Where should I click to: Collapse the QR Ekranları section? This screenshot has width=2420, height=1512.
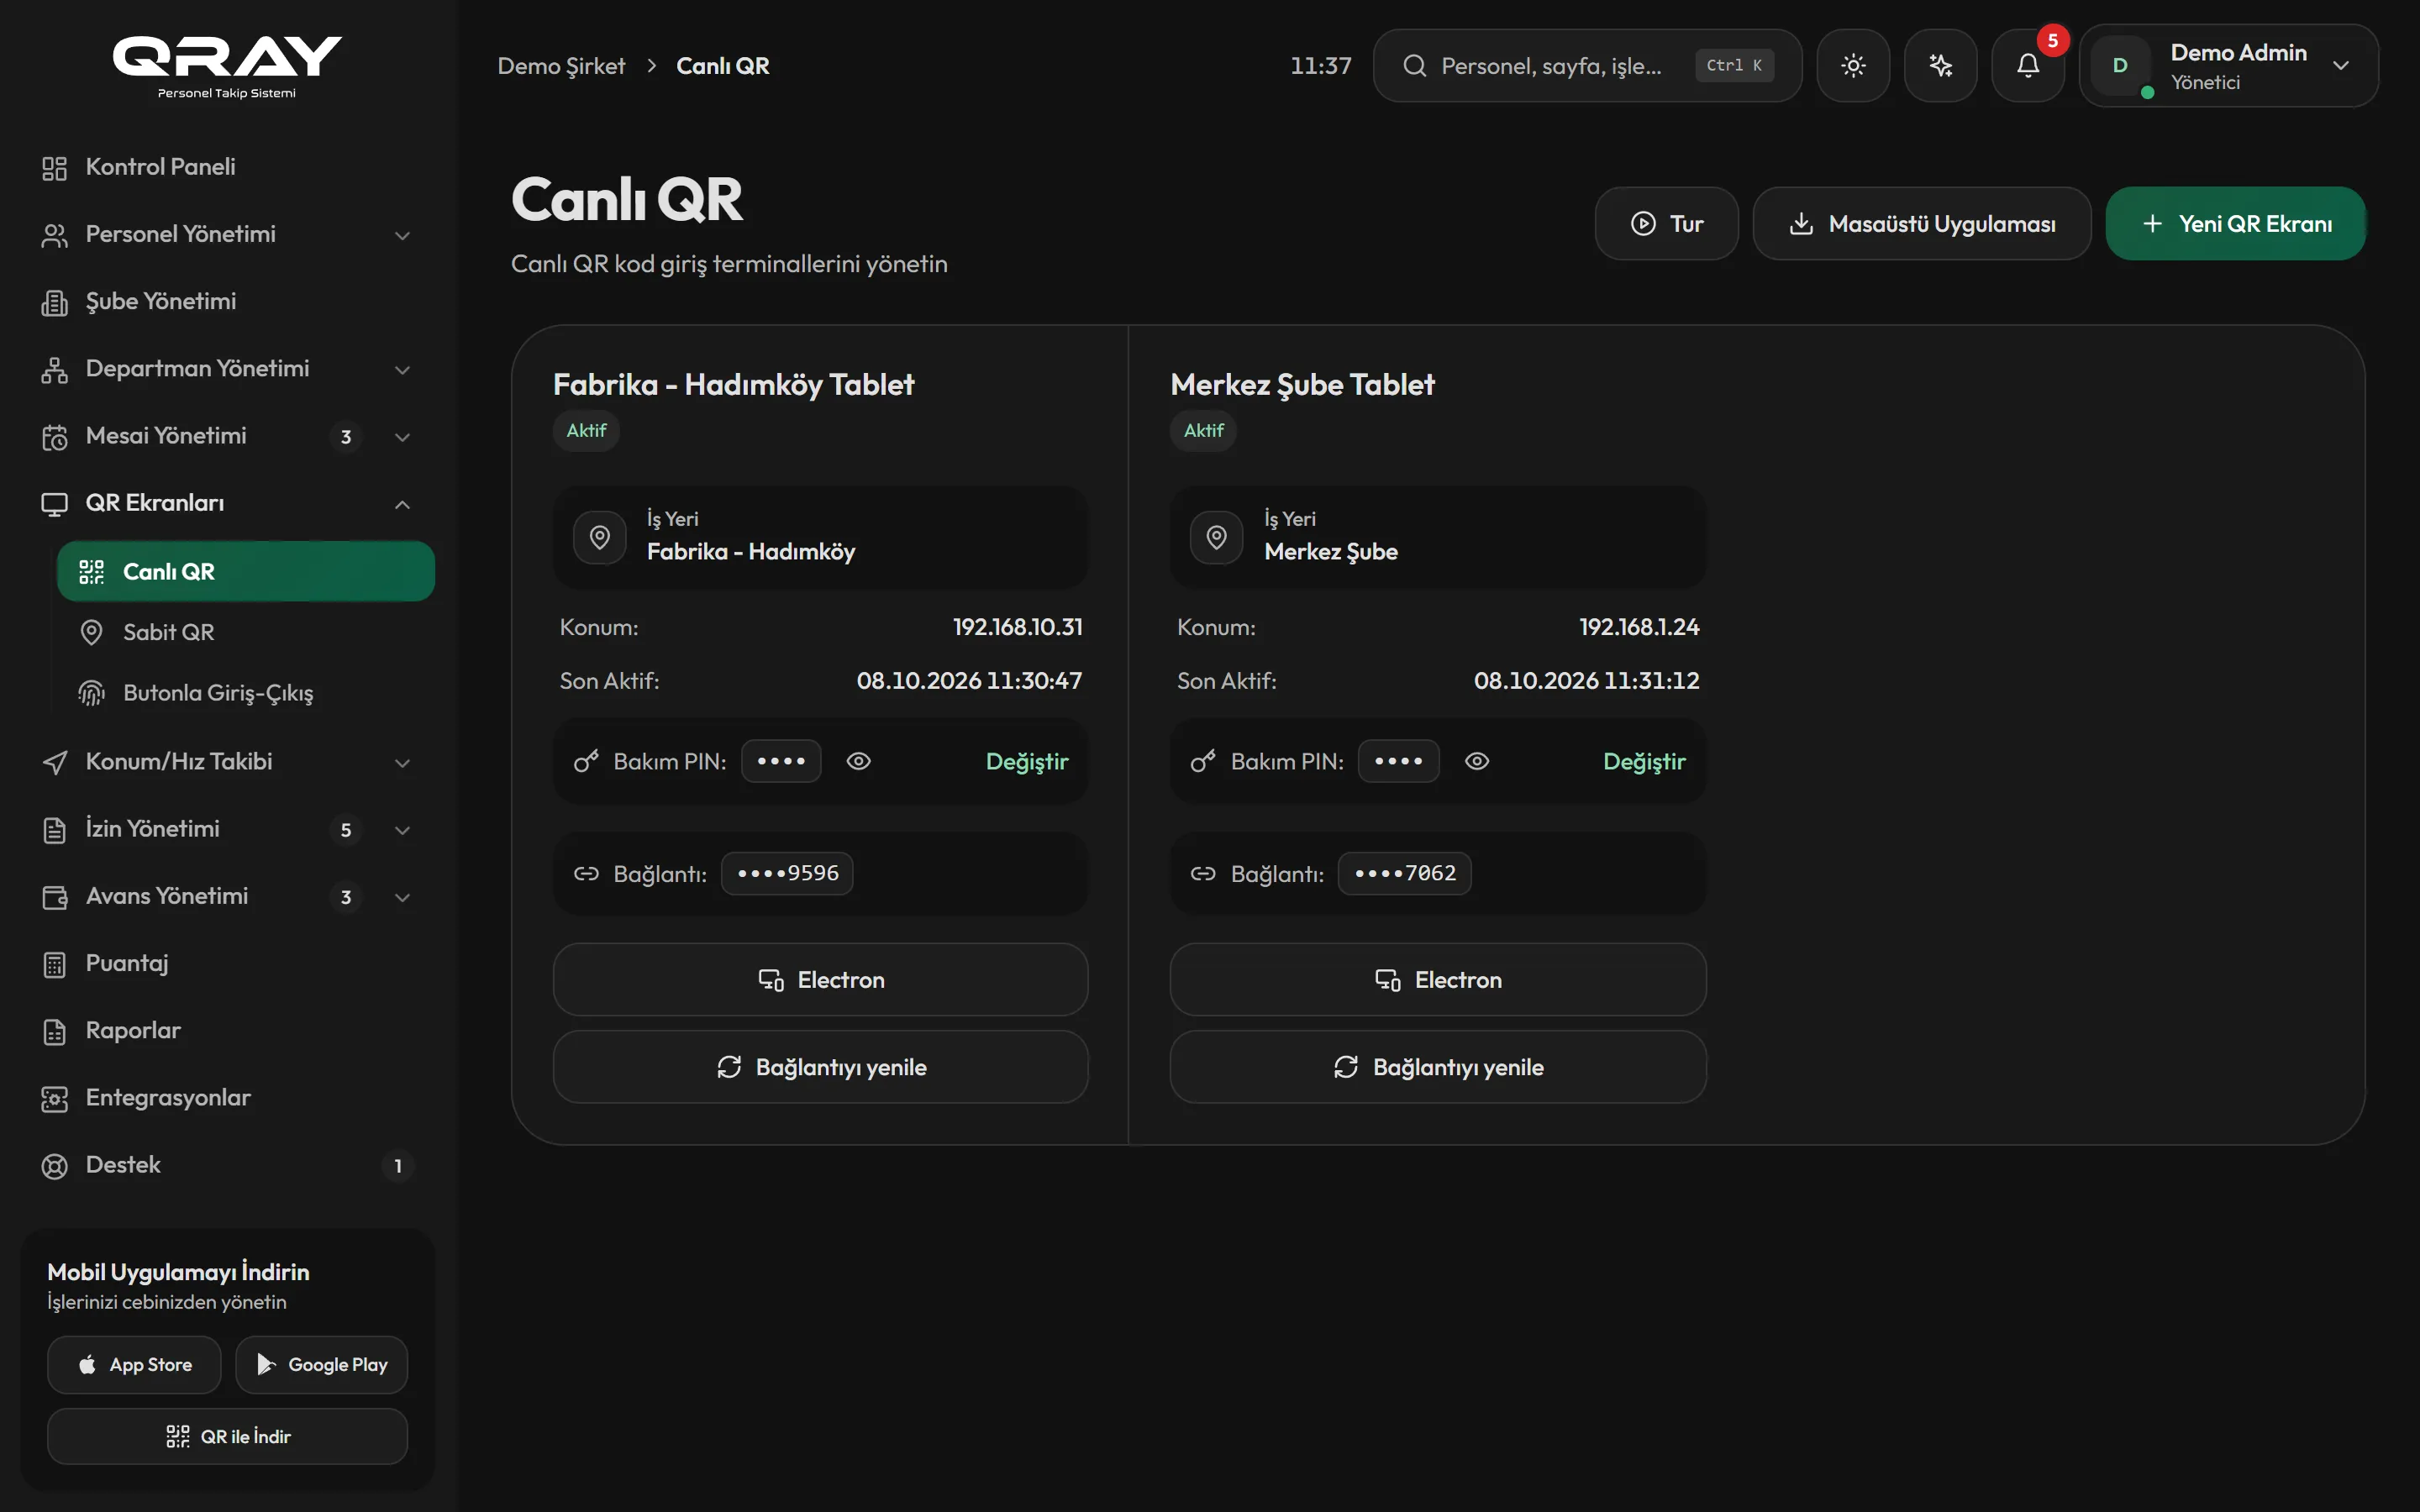tap(402, 504)
